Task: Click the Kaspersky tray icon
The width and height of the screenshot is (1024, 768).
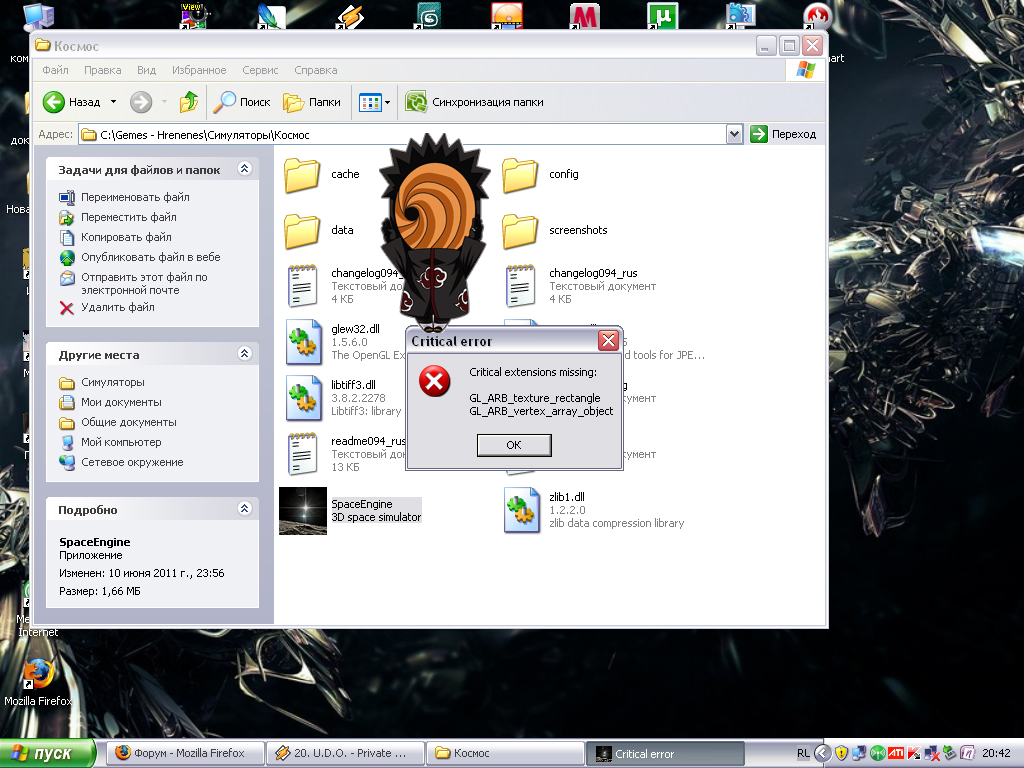Action: pos(913,753)
